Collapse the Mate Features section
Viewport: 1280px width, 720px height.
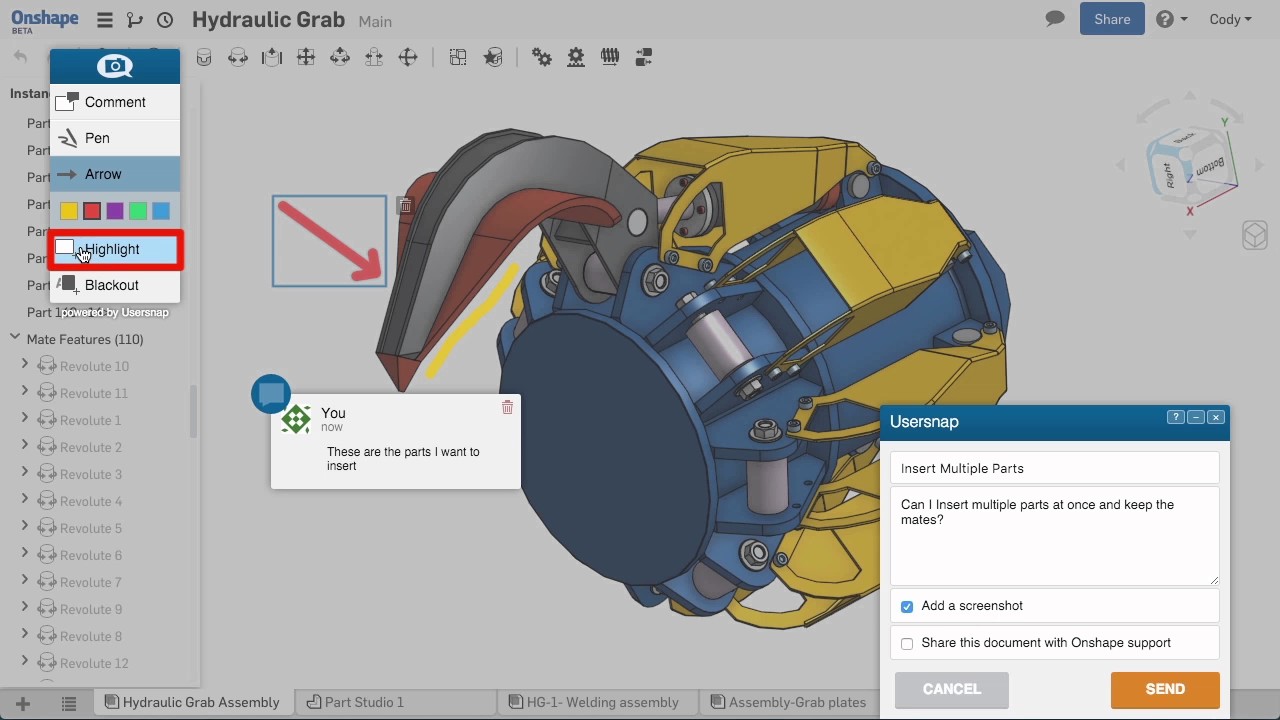15,338
